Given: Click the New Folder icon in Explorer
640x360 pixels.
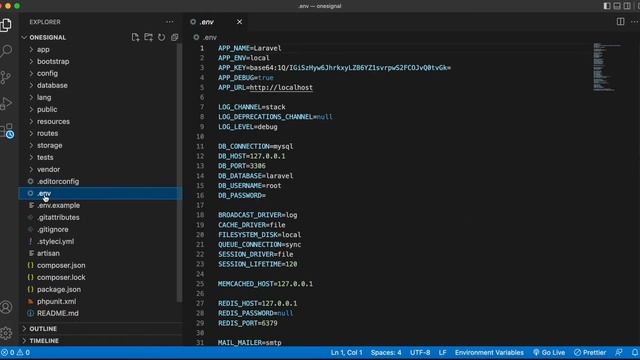Looking at the screenshot, I should 149,37.
